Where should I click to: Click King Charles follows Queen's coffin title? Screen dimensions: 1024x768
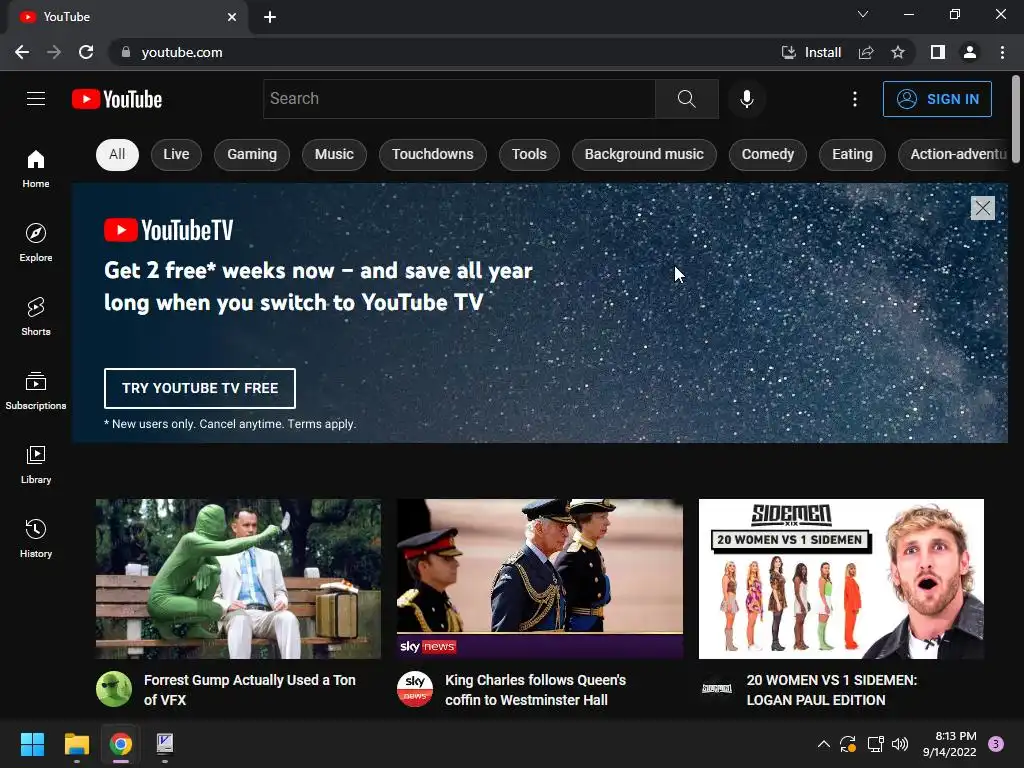(x=536, y=690)
